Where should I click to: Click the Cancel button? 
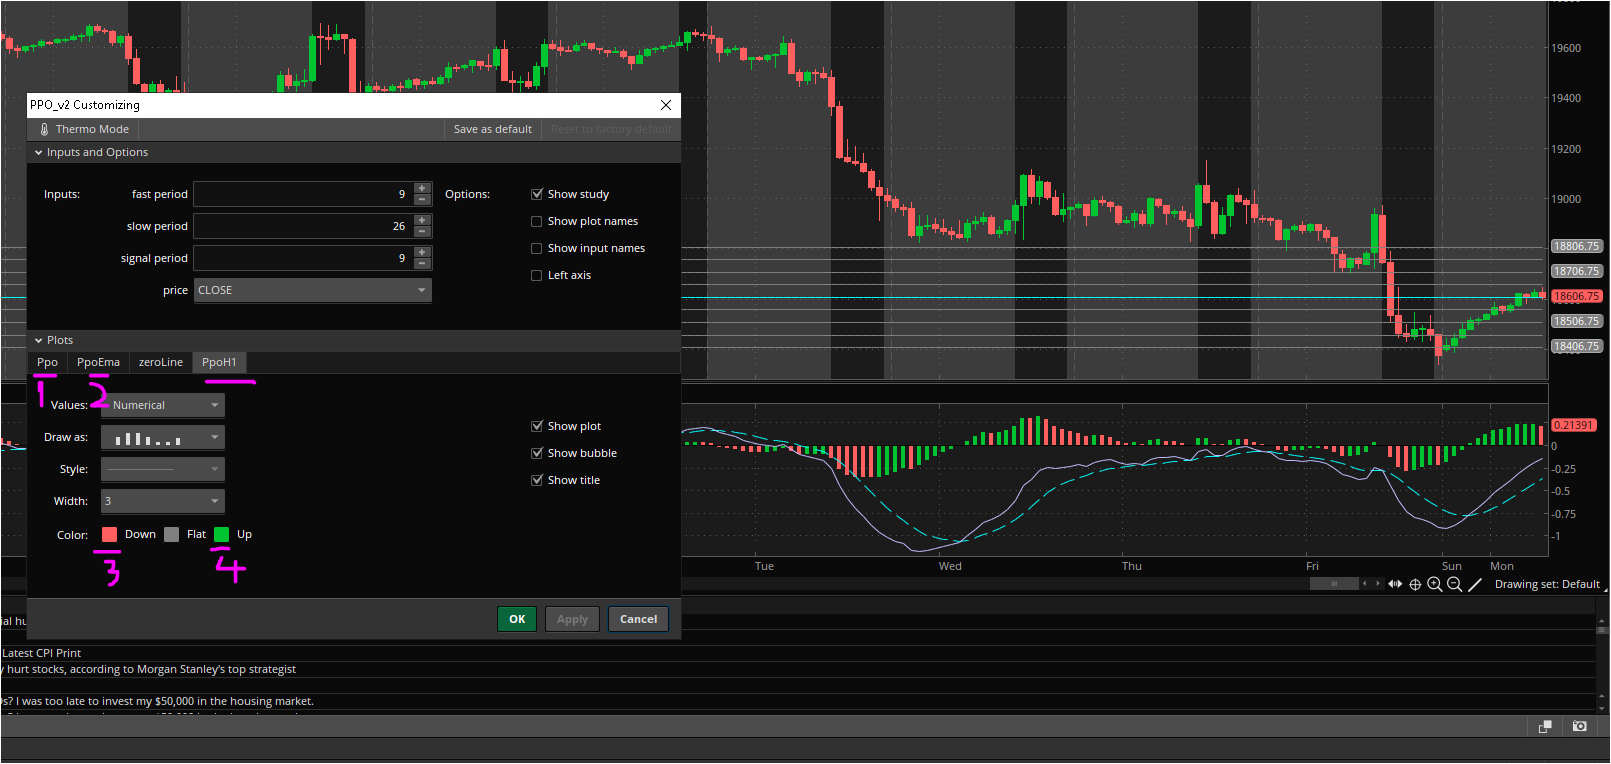pyautogui.click(x=638, y=619)
